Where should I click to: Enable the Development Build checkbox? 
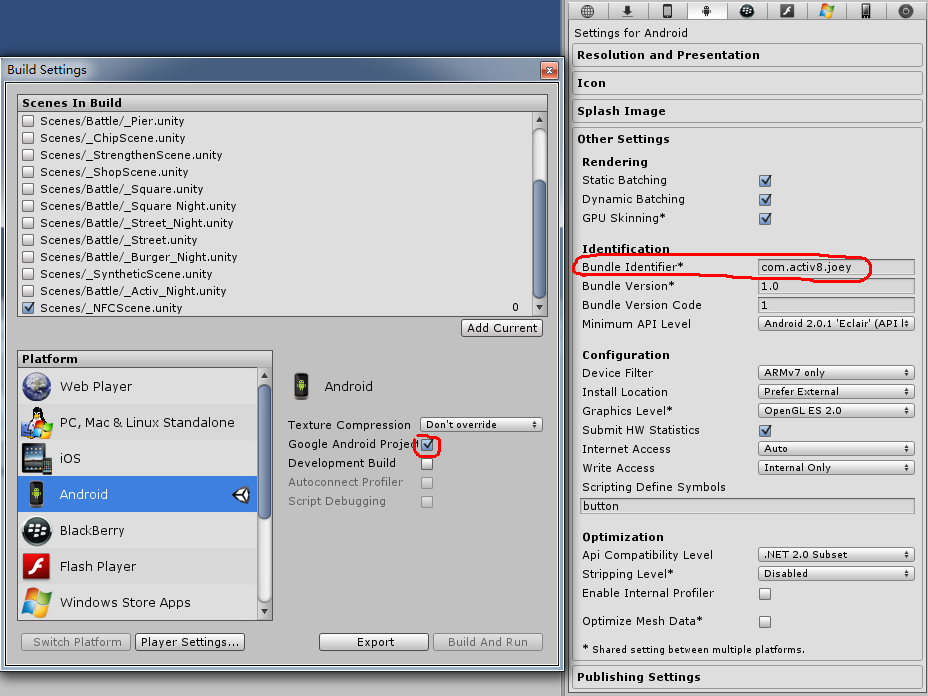pos(427,463)
